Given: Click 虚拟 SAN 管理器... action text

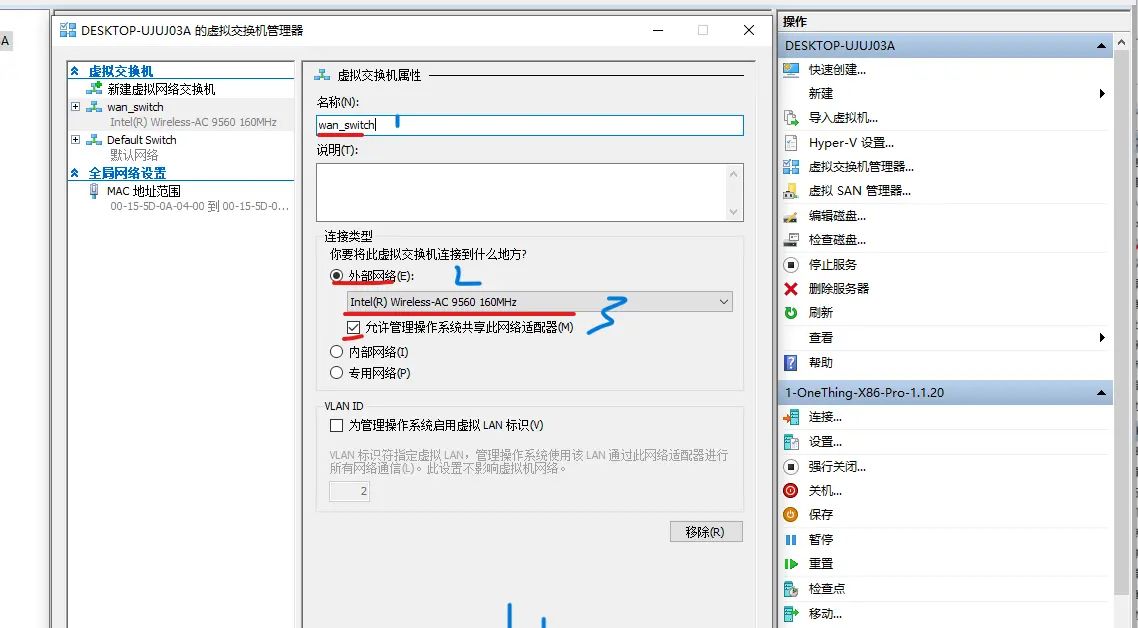Looking at the screenshot, I should pyautogui.click(x=859, y=191).
